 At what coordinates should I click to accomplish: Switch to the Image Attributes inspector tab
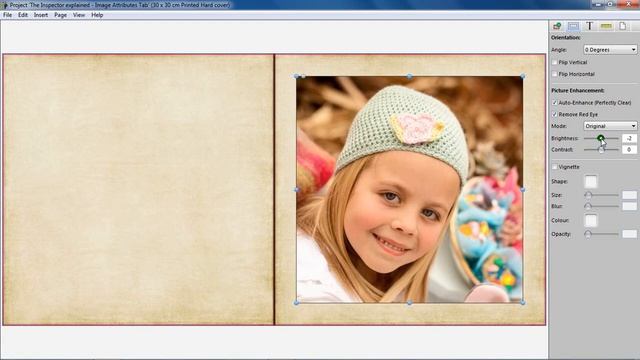573,26
